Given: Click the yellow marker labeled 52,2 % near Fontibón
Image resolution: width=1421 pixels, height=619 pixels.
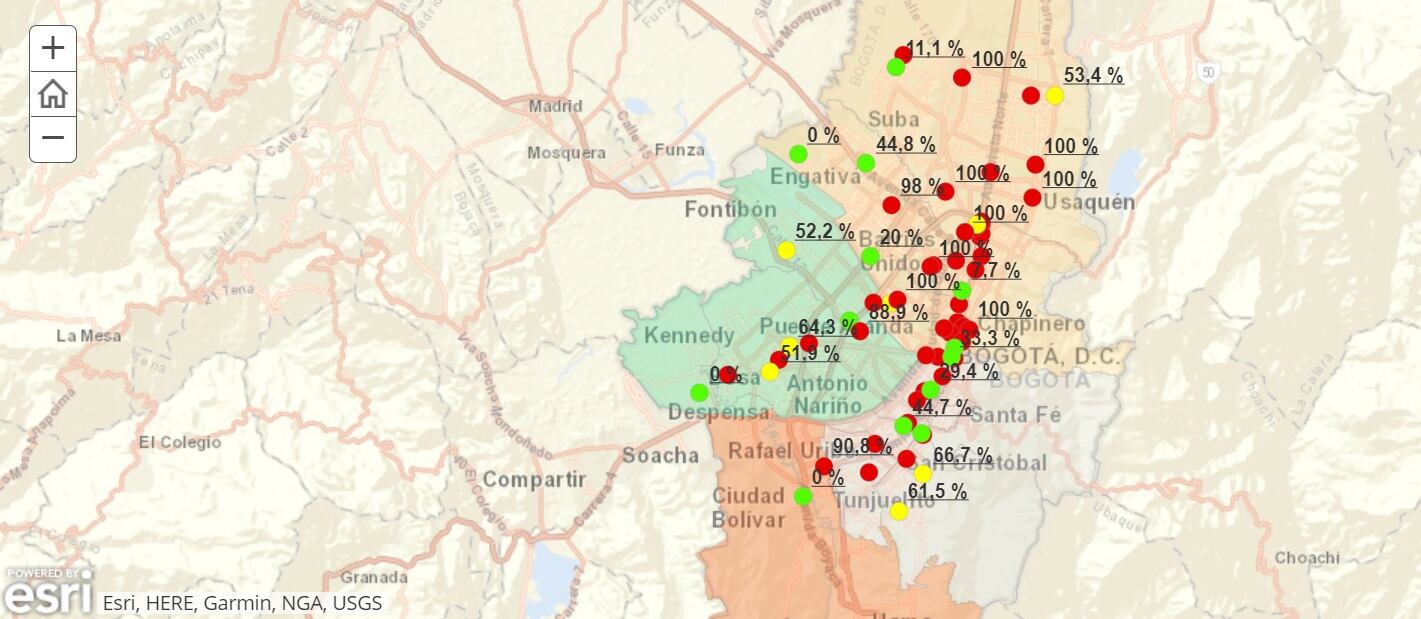Looking at the screenshot, I should tap(785, 251).
